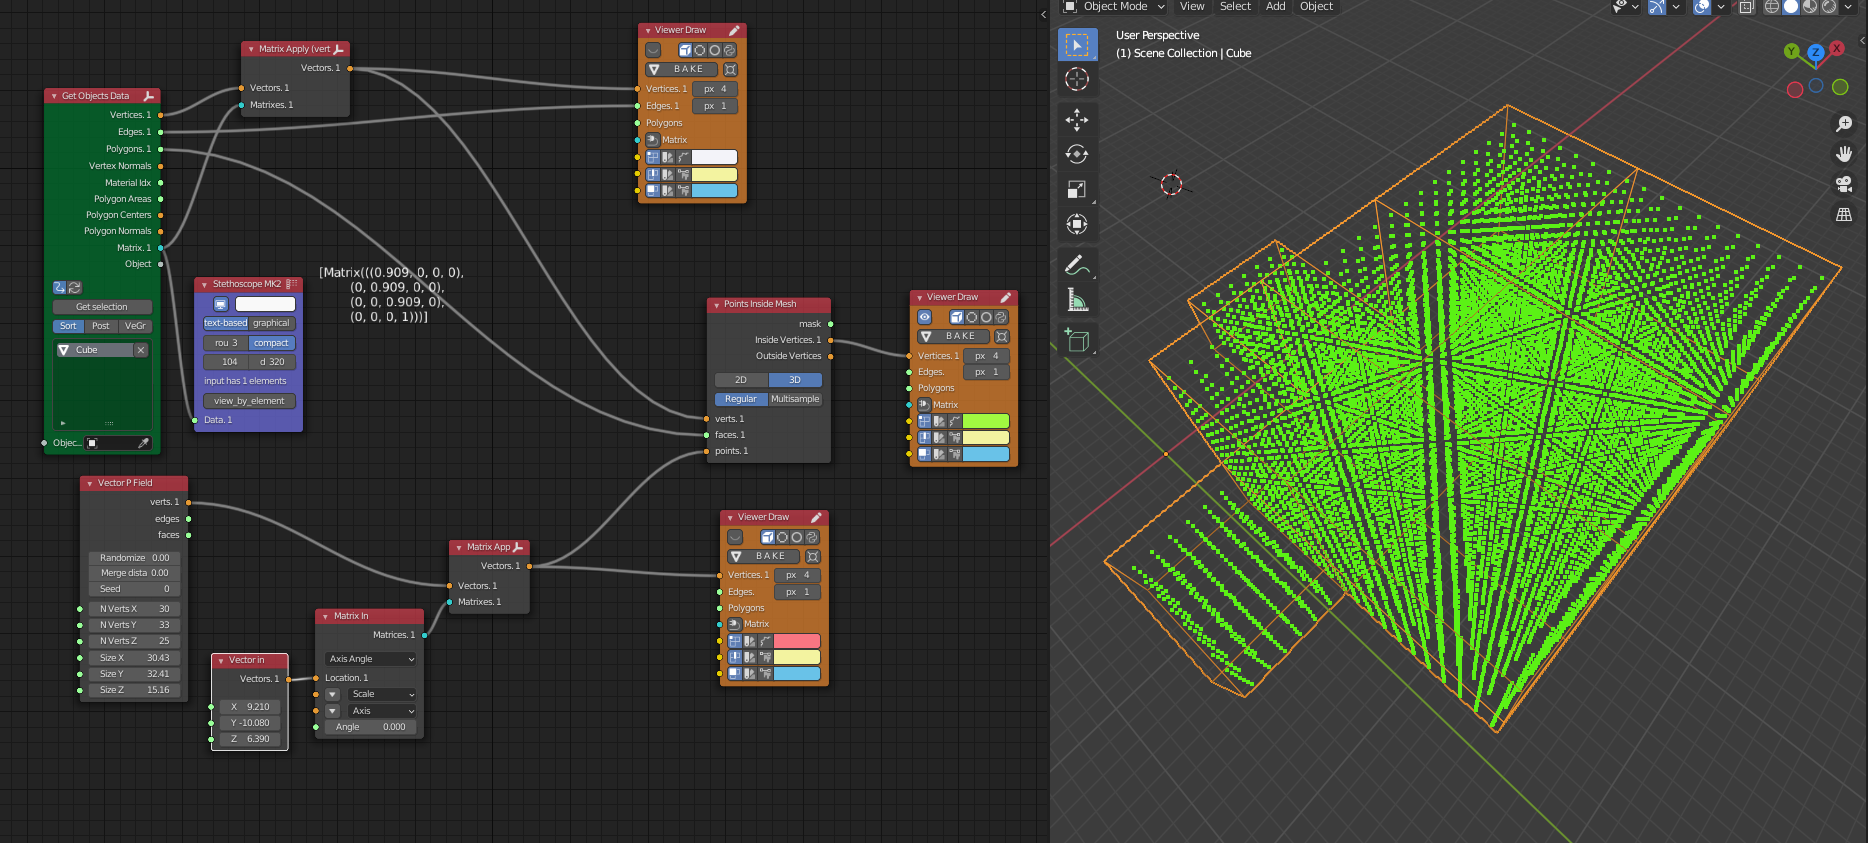Open the Select menu in viewport header

(x=1235, y=7)
